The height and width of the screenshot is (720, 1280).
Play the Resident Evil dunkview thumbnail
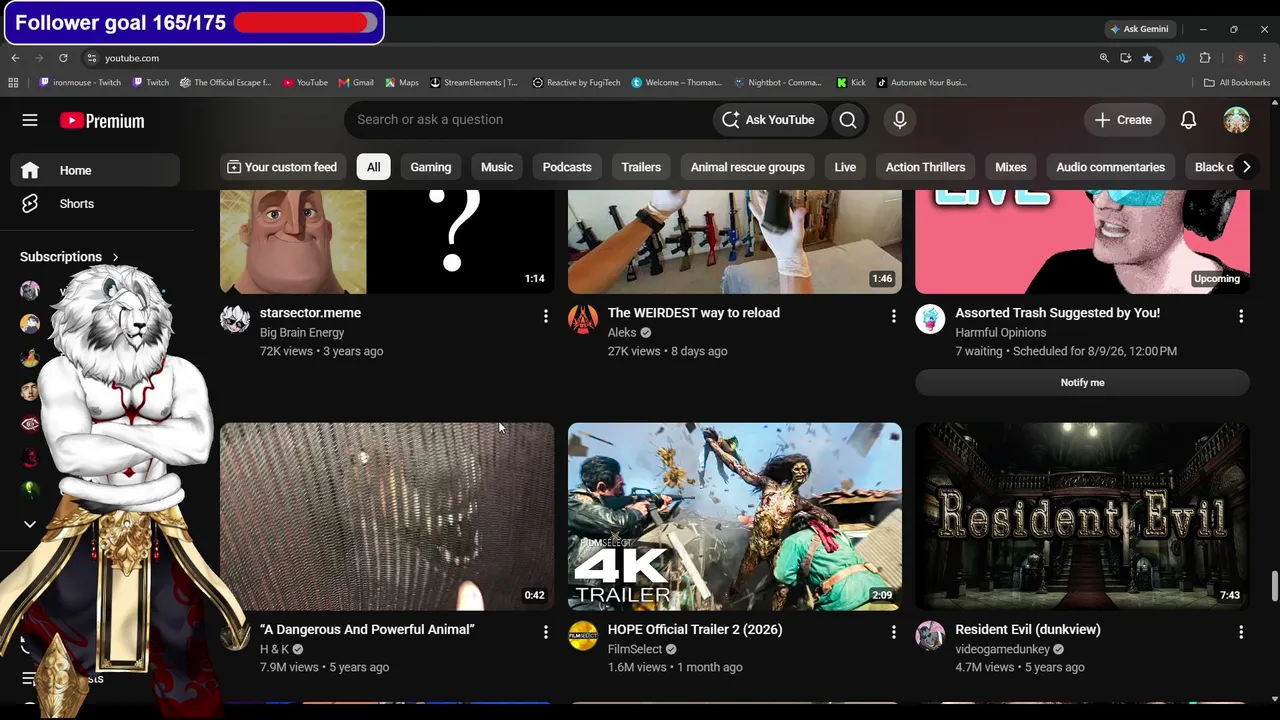click(x=1082, y=516)
